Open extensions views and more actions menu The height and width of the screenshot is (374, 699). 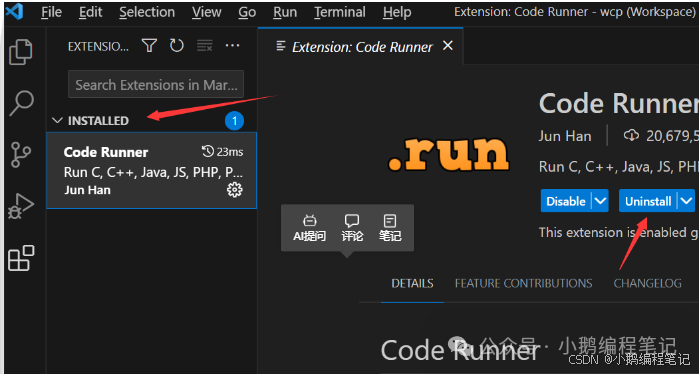[232, 45]
